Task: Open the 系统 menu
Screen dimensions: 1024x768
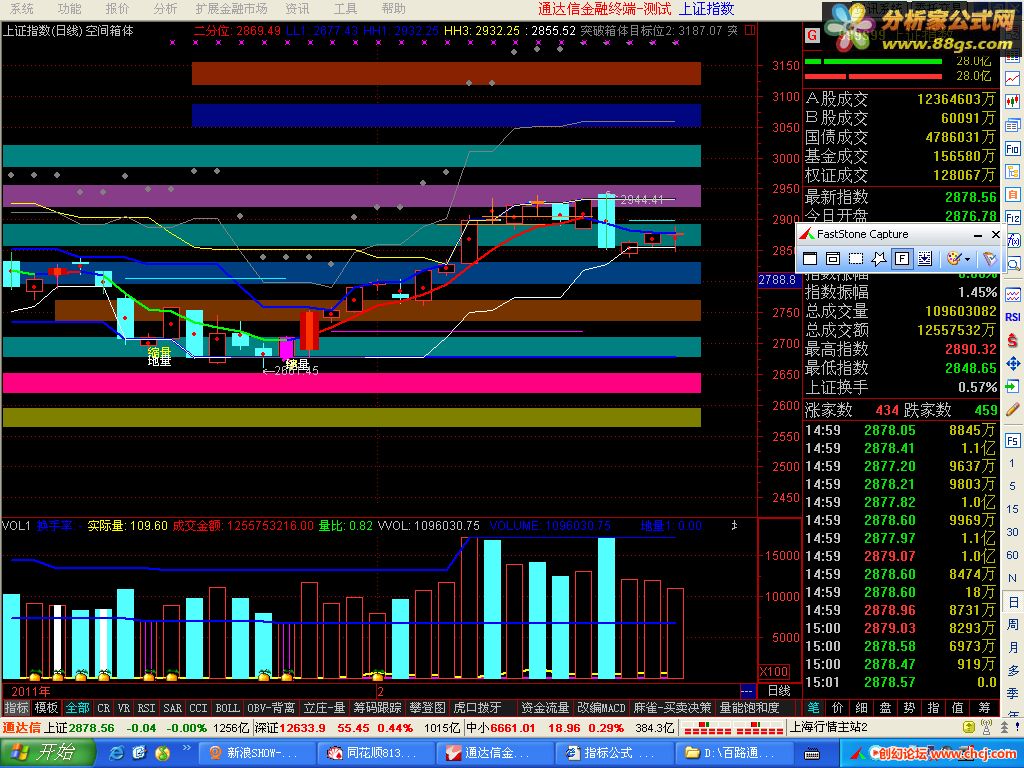Action: [x=21, y=8]
